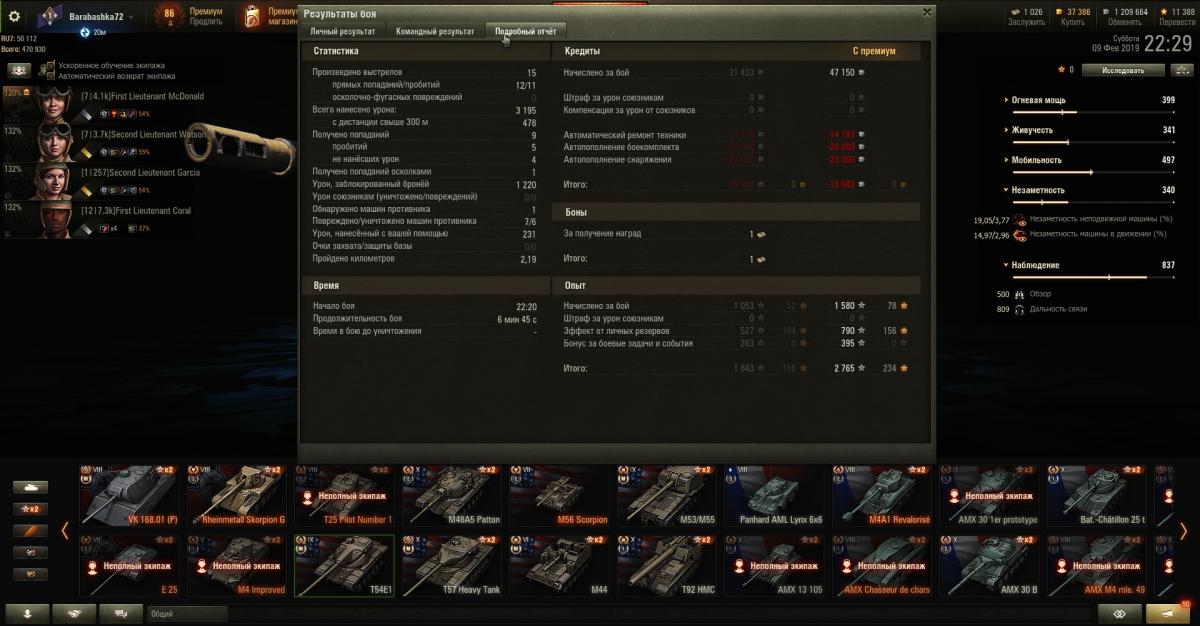Open crew operations button above crew list
The image size is (1200, 626).
(x=19, y=70)
